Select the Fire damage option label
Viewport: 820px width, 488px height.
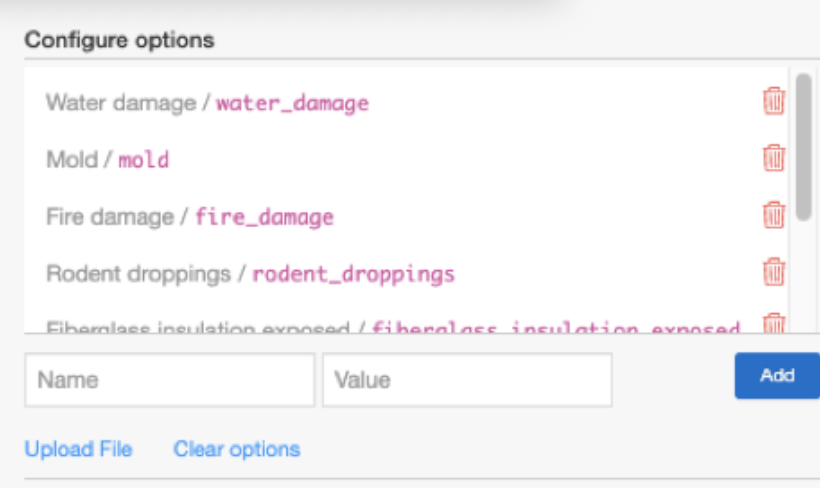(x=110, y=216)
